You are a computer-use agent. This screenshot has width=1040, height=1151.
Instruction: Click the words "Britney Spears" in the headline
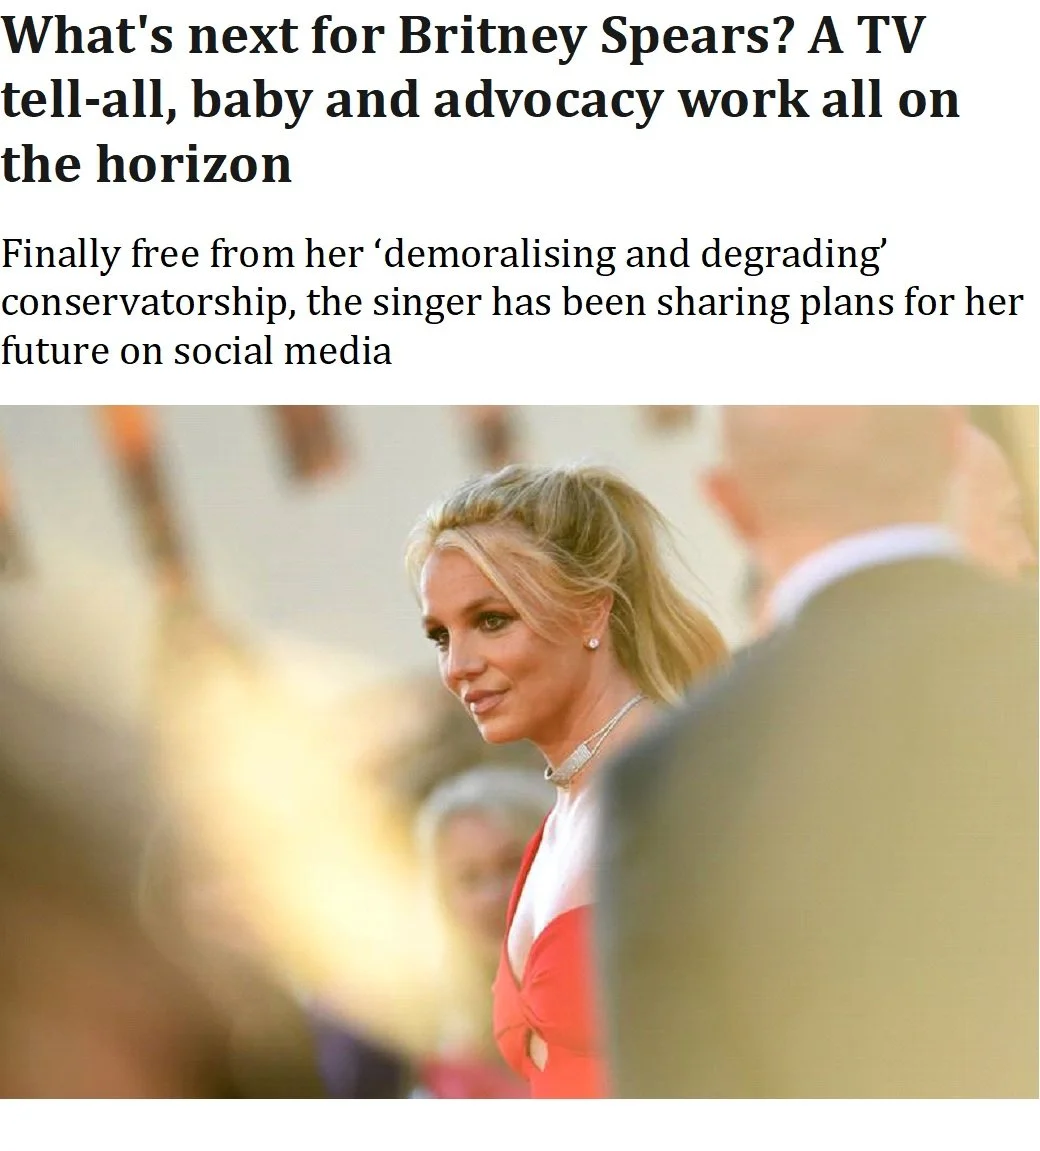coord(596,35)
